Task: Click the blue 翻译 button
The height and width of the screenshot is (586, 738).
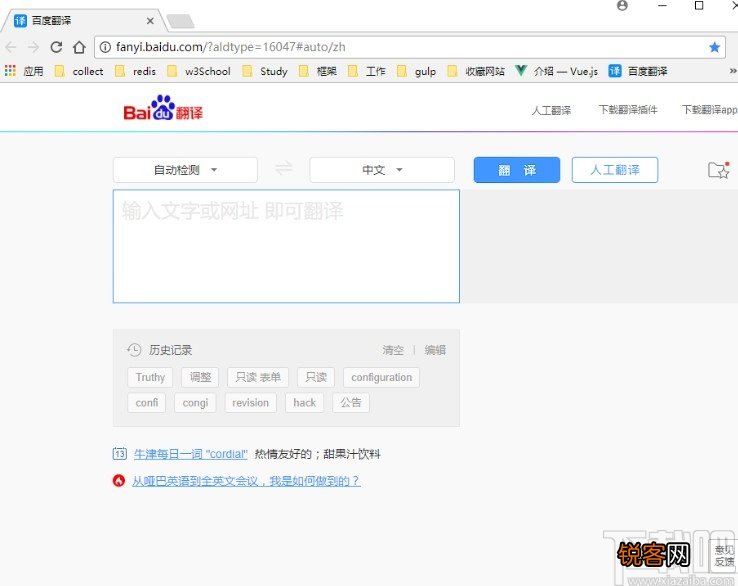Action: pos(517,170)
